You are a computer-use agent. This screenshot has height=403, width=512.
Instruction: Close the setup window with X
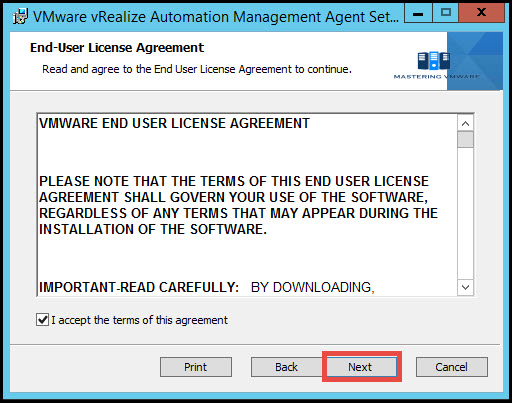click(x=481, y=13)
